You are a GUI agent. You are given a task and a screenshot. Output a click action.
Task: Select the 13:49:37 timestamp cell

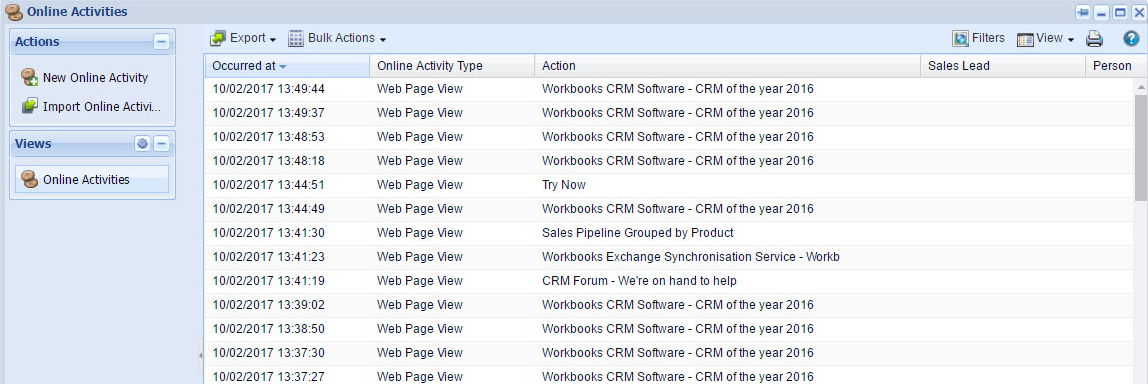point(268,113)
